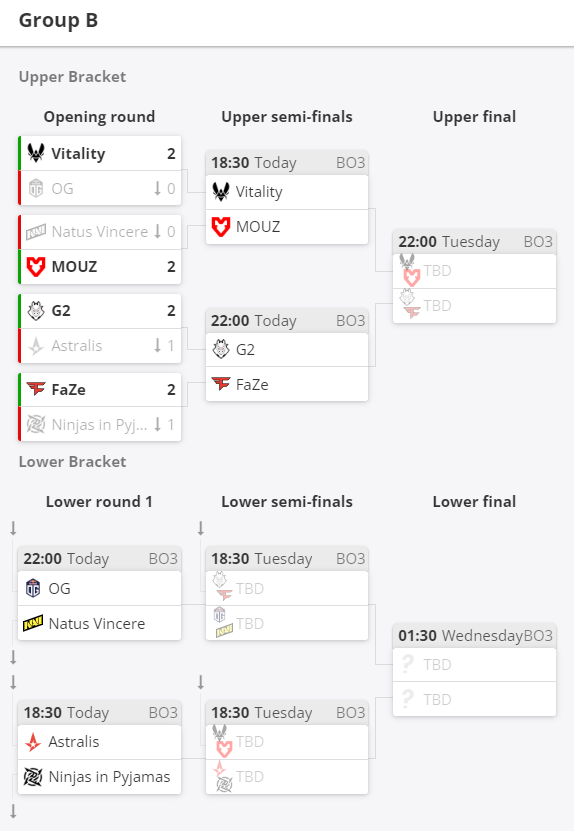This screenshot has height=831, width=574.
Task: Click the FaZe logo in the opening round
Action: [x=36, y=389]
